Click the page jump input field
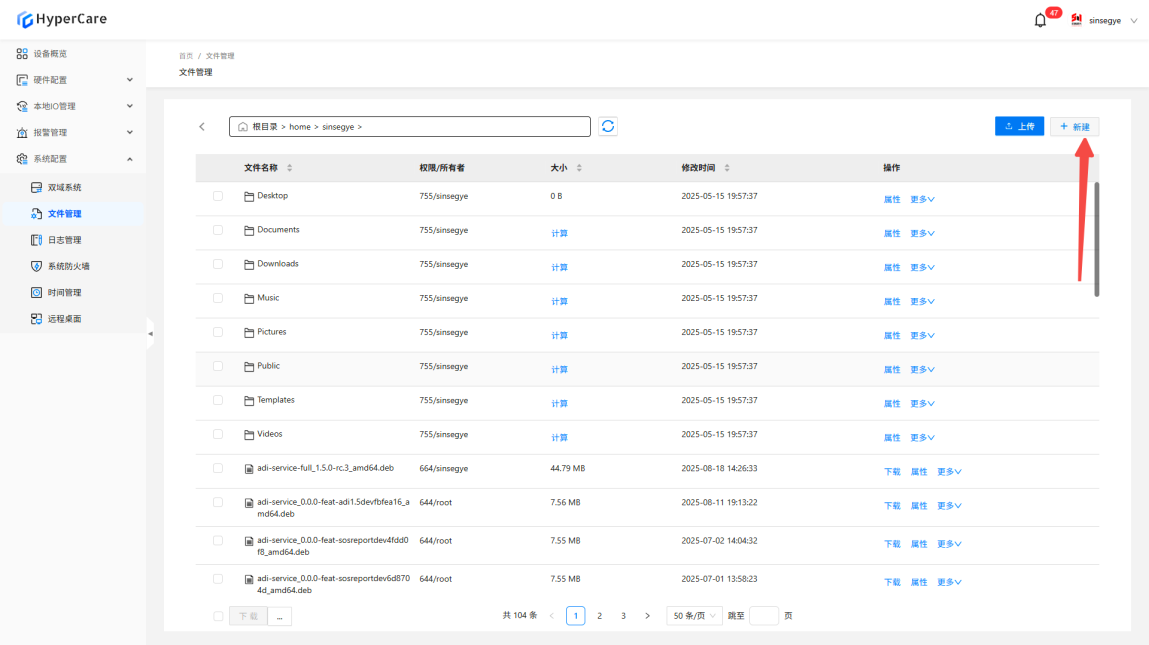 [x=763, y=616]
